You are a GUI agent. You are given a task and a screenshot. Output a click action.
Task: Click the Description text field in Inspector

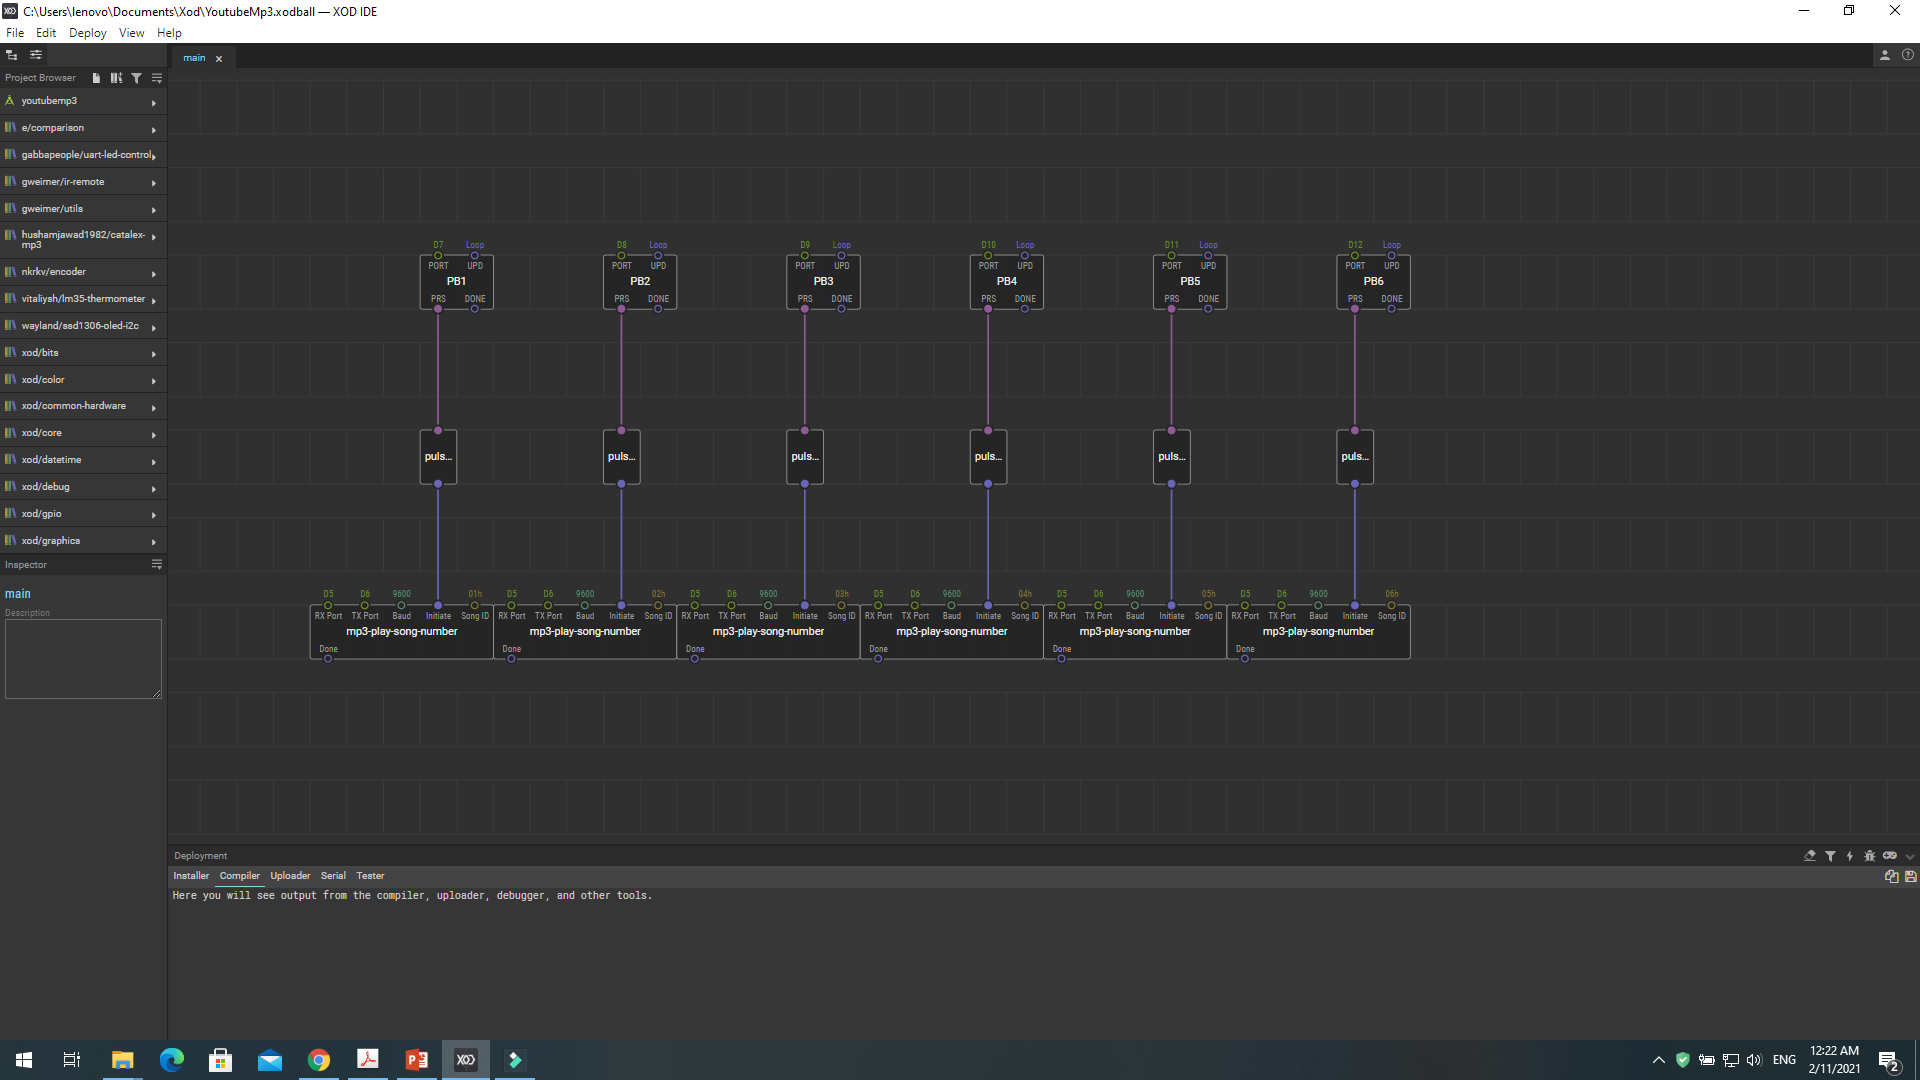tap(83, 658)
